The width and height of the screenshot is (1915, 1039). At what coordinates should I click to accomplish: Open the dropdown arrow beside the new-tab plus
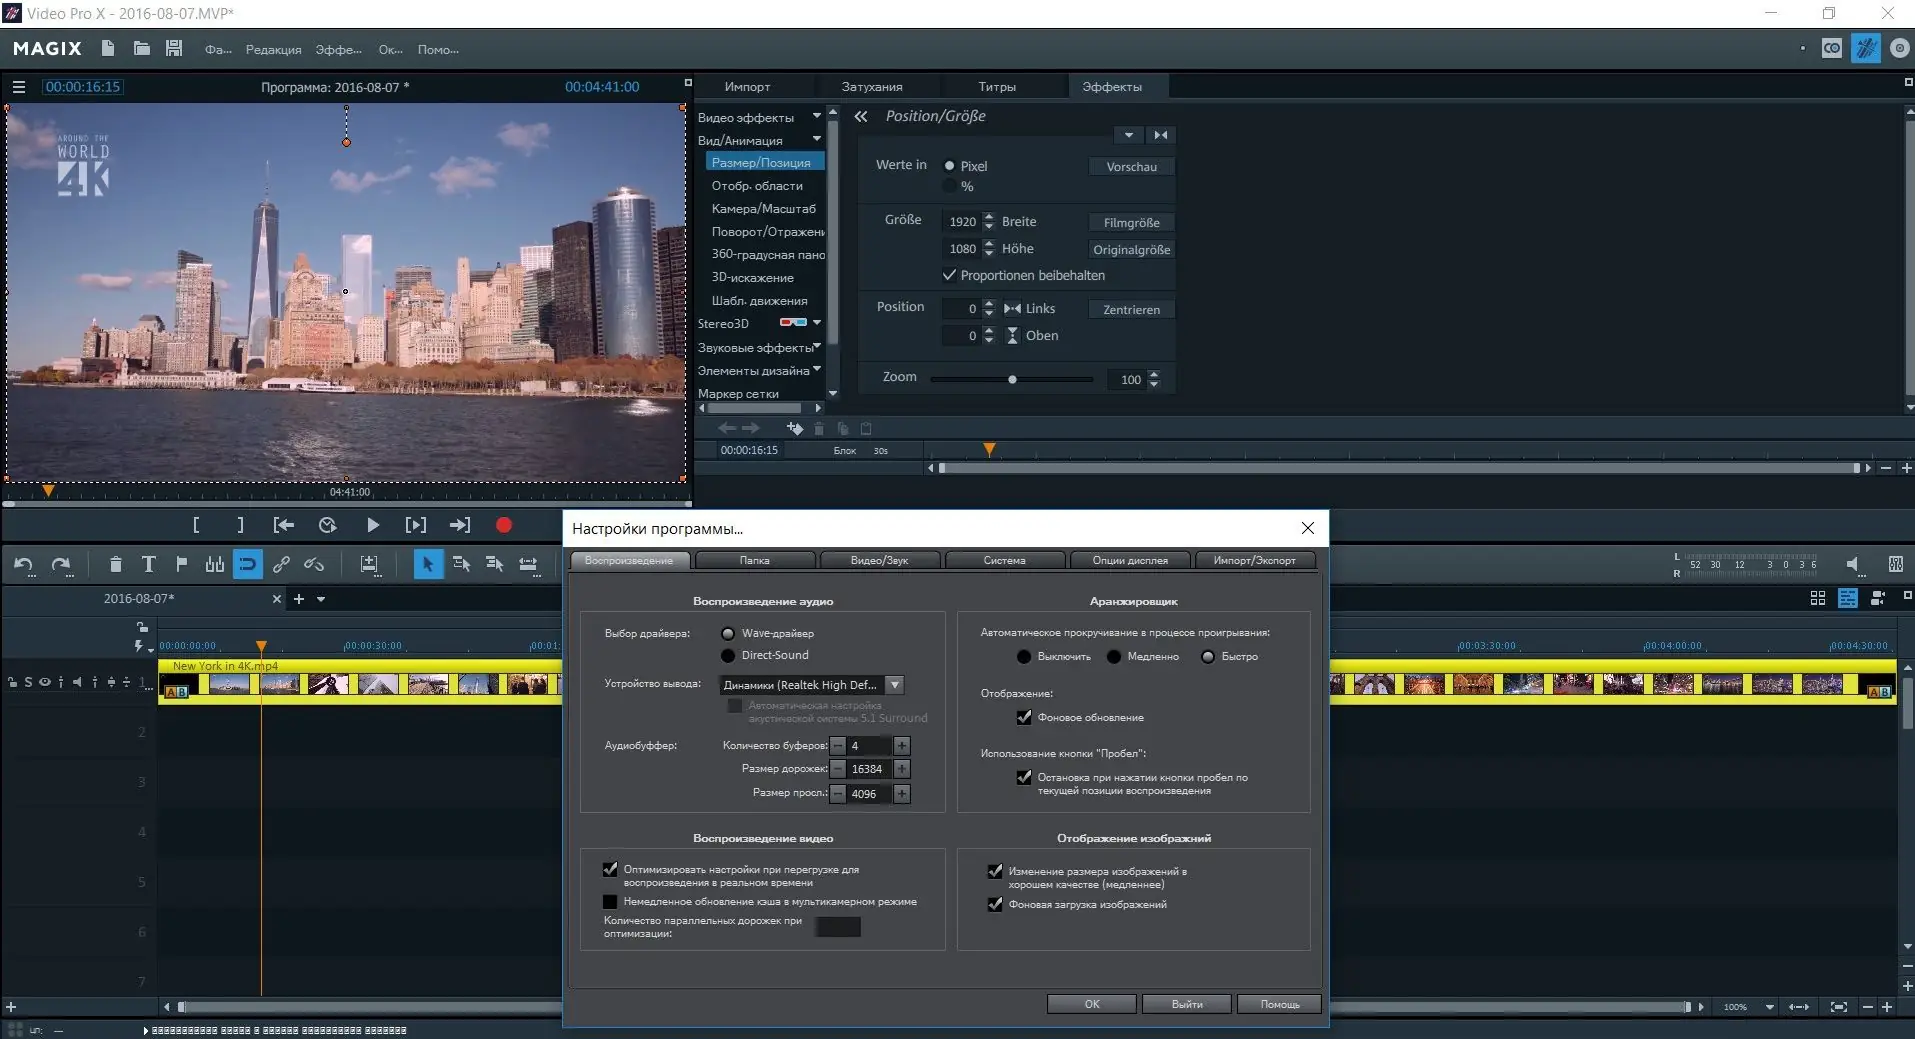click(321, 599)
